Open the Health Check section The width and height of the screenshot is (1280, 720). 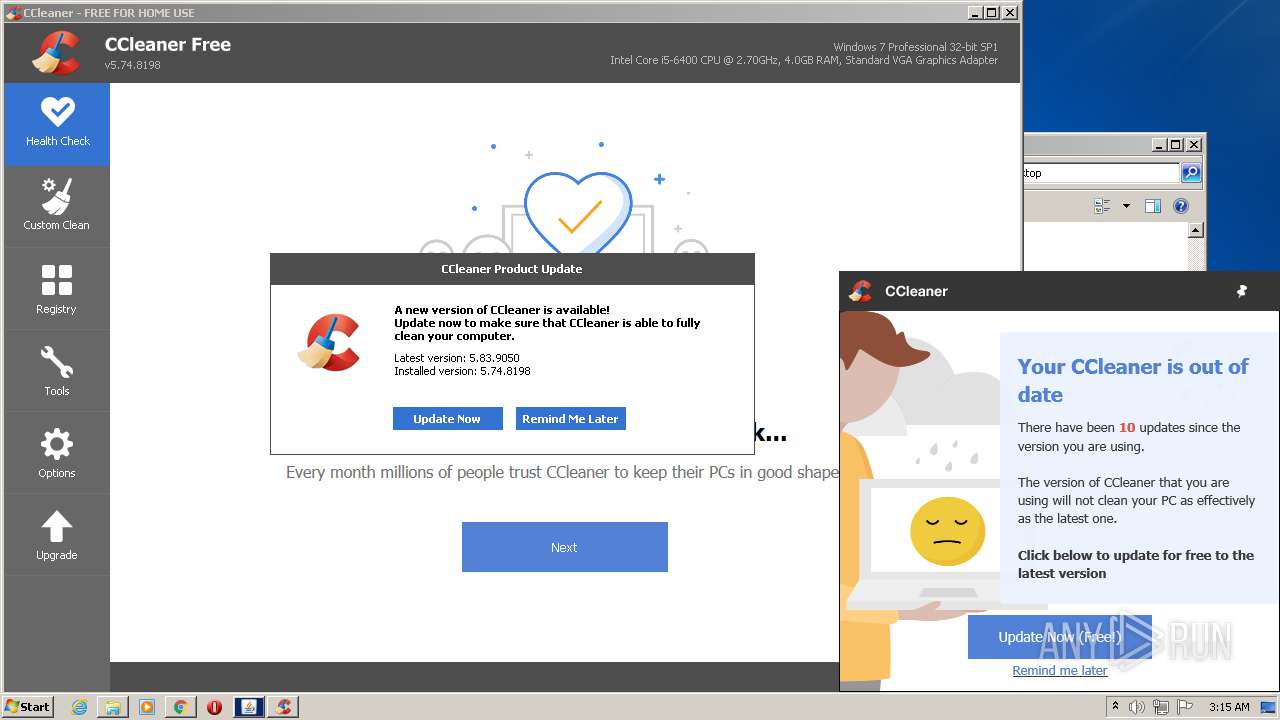point(57,124)
